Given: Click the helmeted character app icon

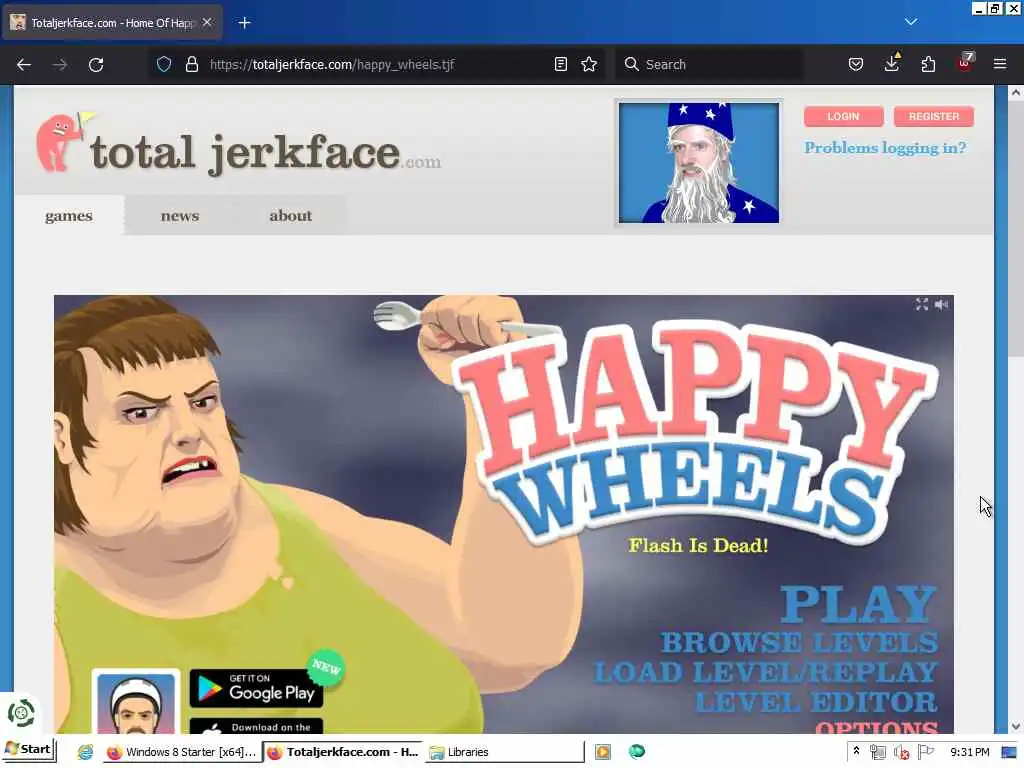Looking at the screenshot, I should [x=136, y=702].
